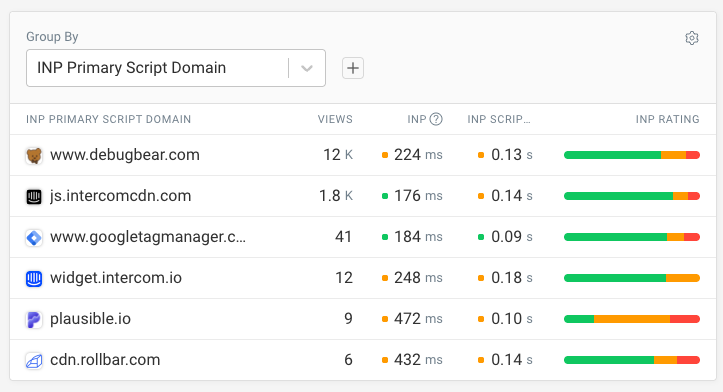
Task: Click the 432 ms INP value
Action: pos(418,360)
